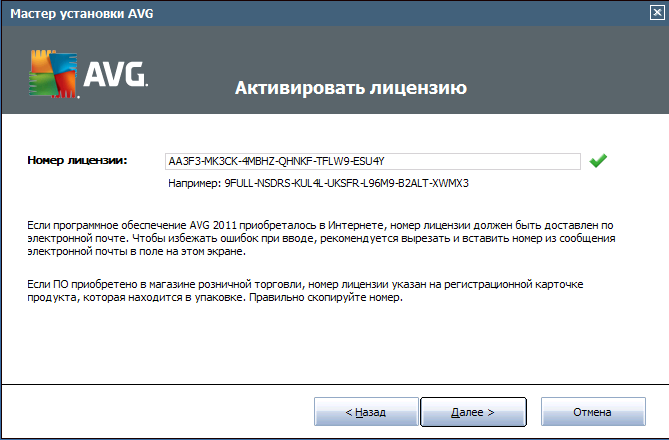This screenshot has width=669, height=440.
Task: Click the "Номер лицензии:" label
Action: pyautogui.click(x=77, y=160)
